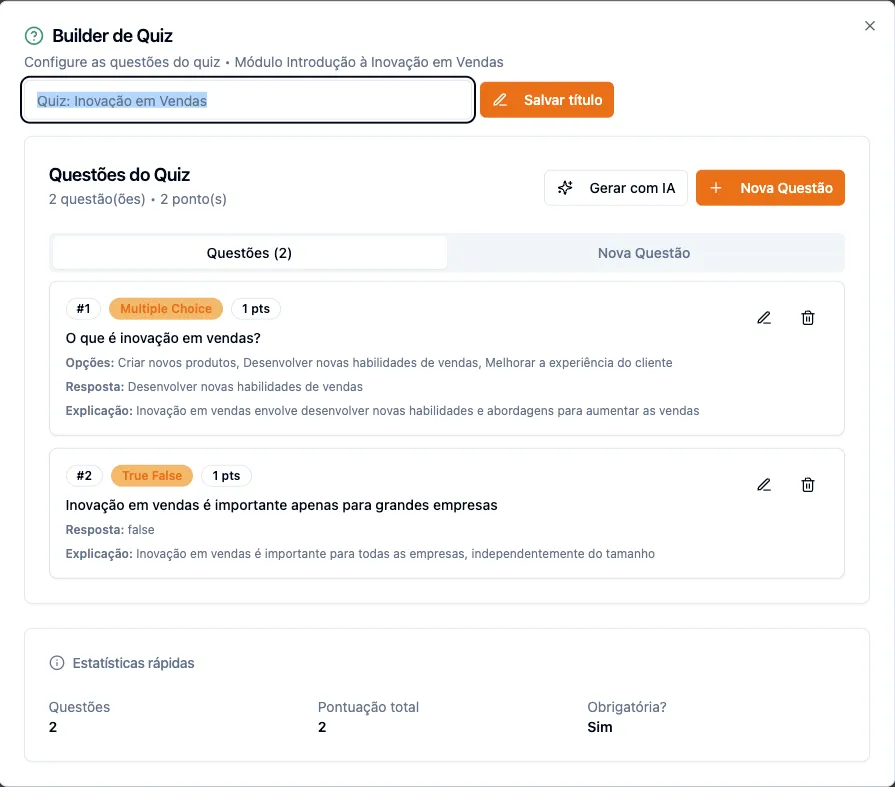The height and width of the screenshot is (787, 895).
Task: Click the True False badge on question #2
Action: [151, 475]
